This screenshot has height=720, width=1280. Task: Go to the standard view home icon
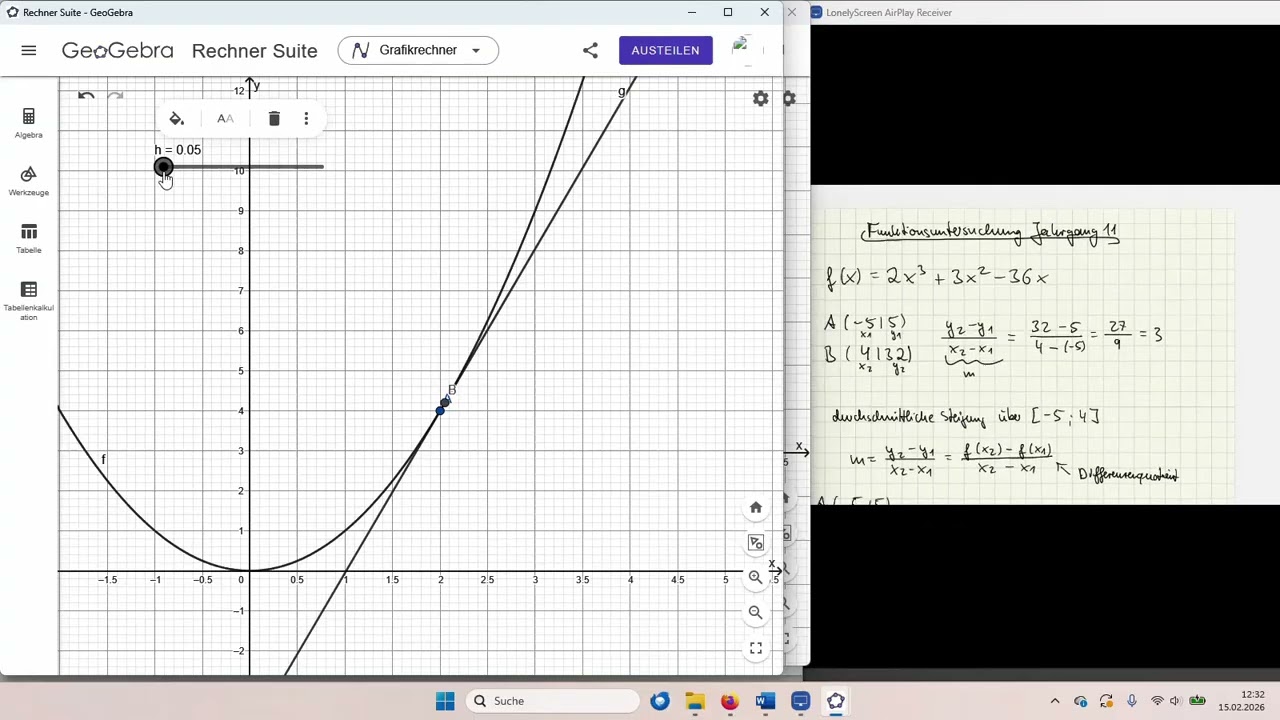756,508
